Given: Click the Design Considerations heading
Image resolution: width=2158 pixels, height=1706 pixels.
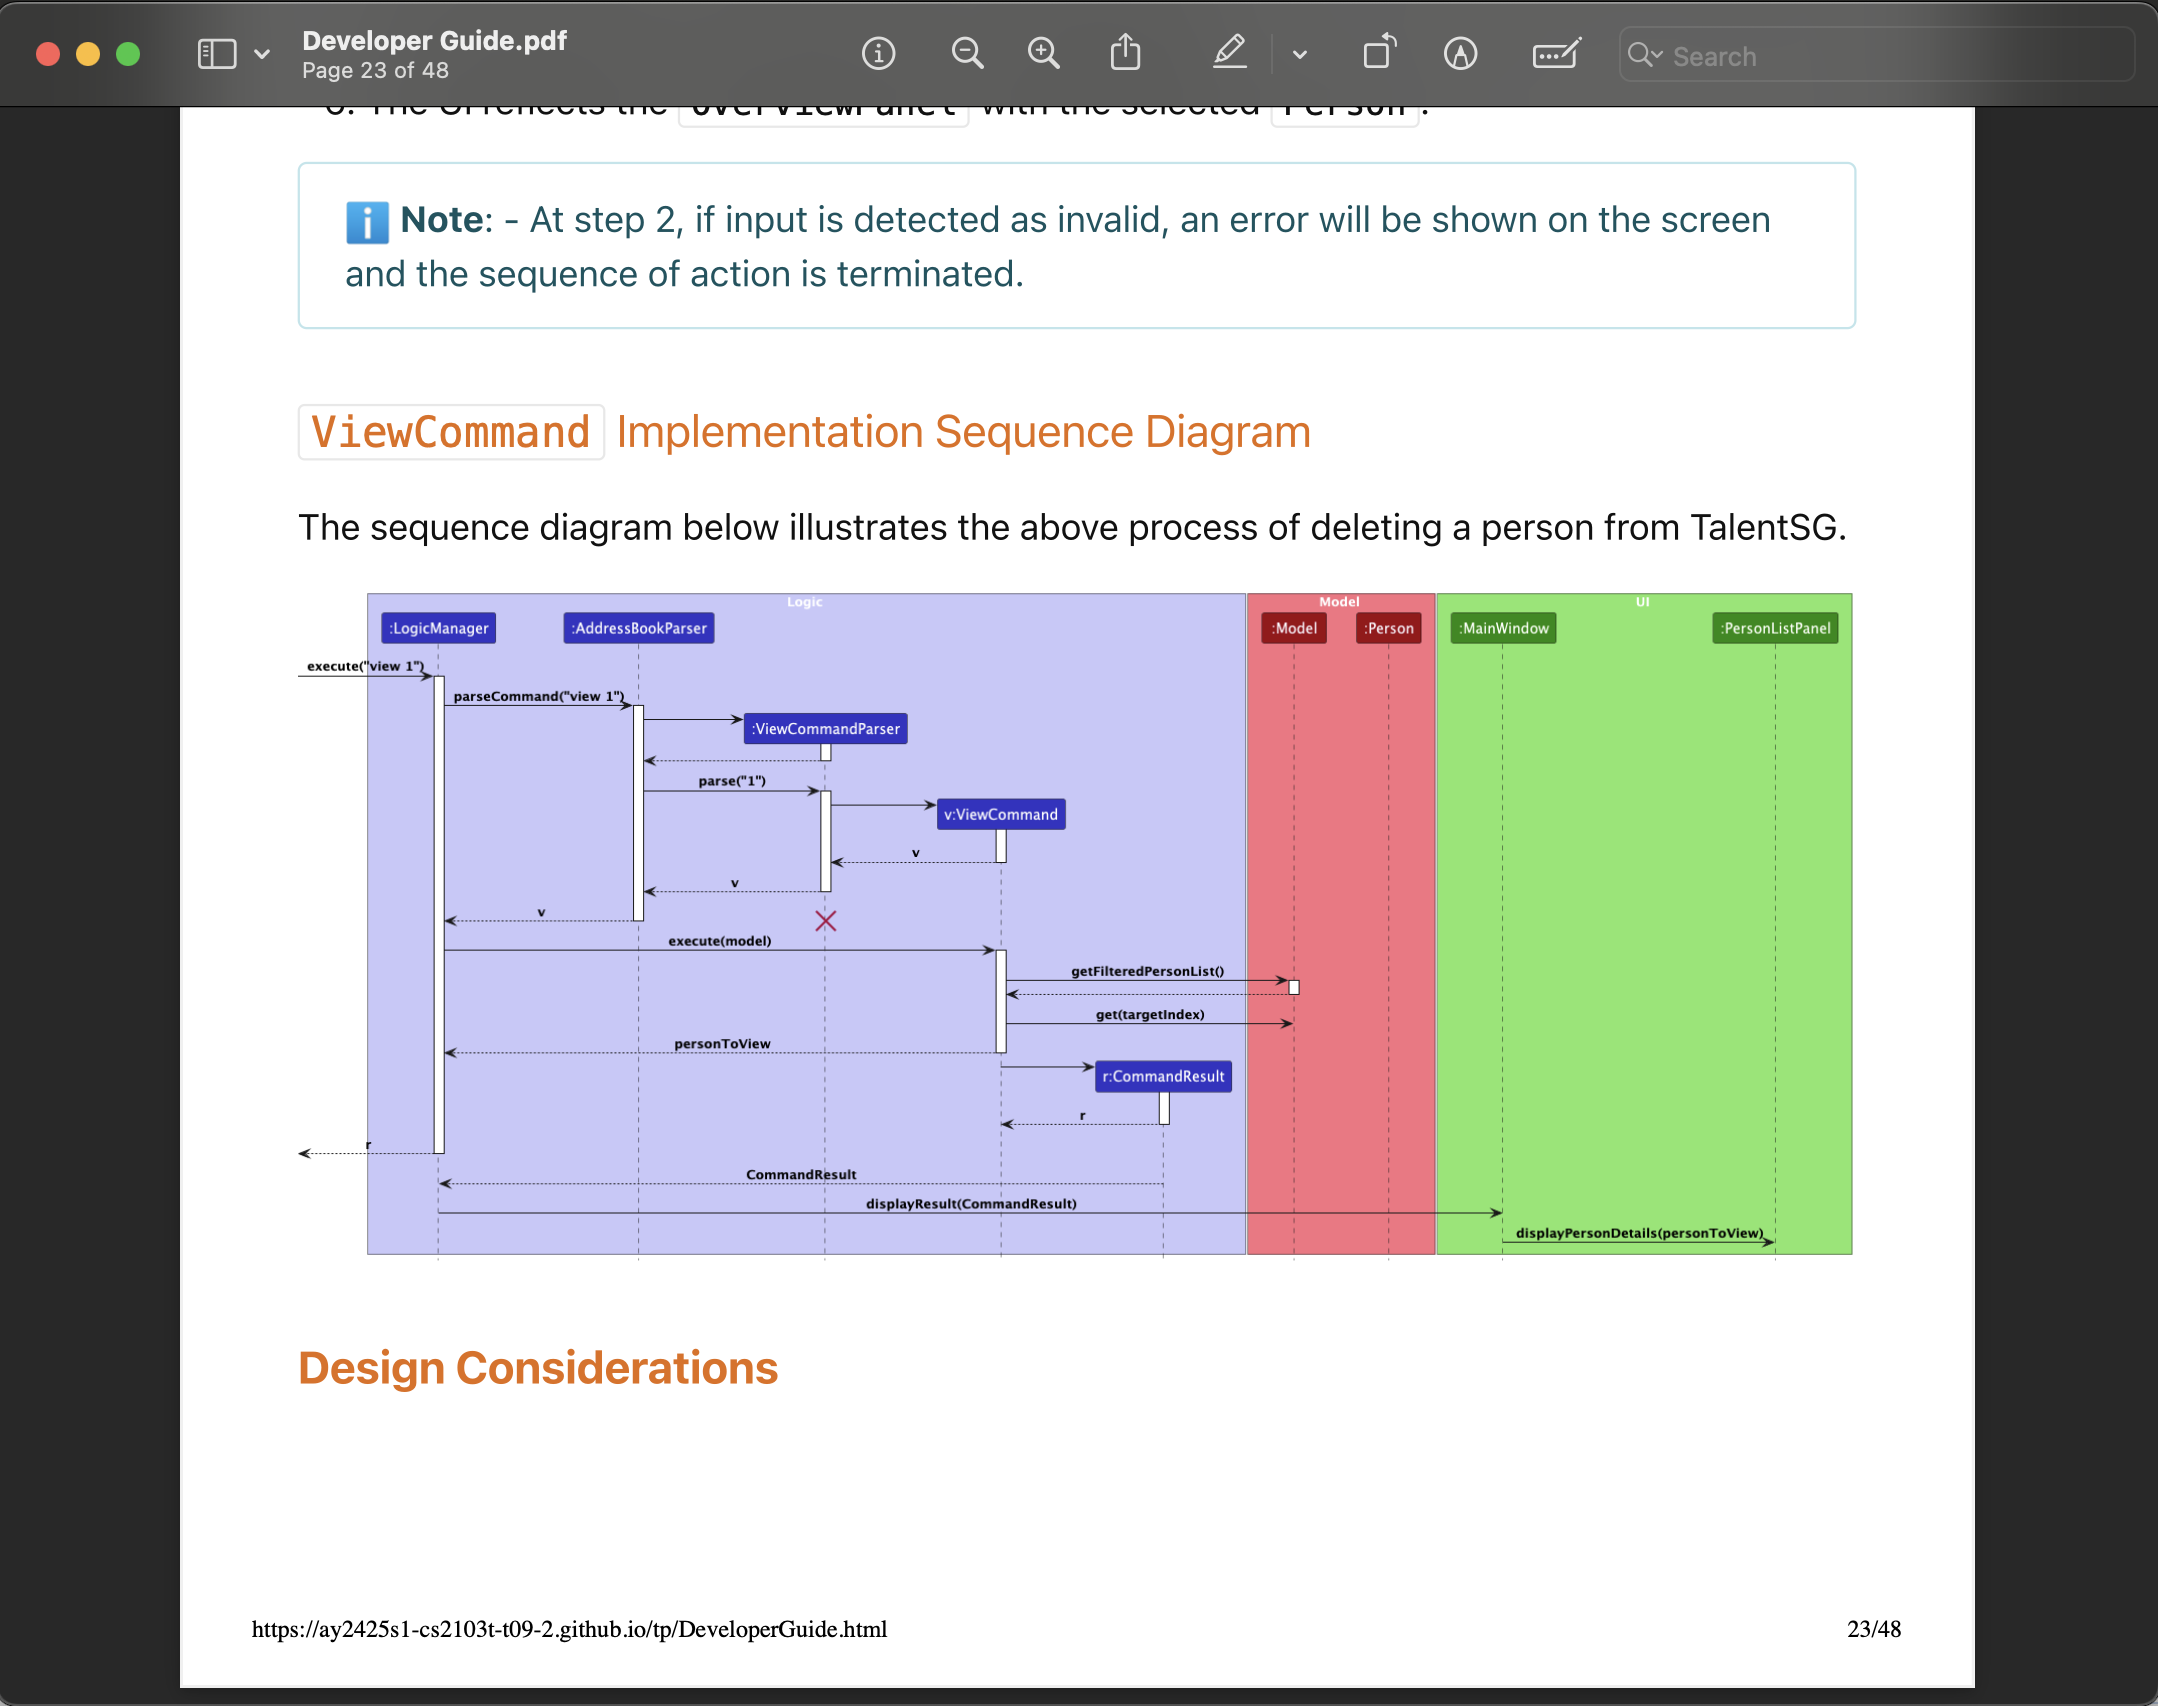Looking at the screenshot, I should pyautogui.click(x=538, y=1367).
